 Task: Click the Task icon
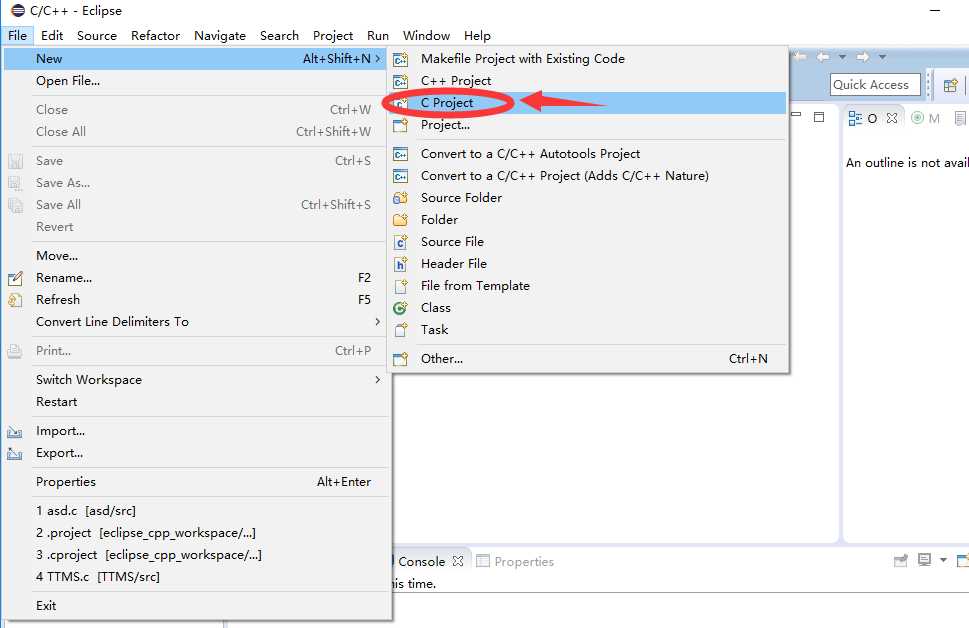(400, 330)
